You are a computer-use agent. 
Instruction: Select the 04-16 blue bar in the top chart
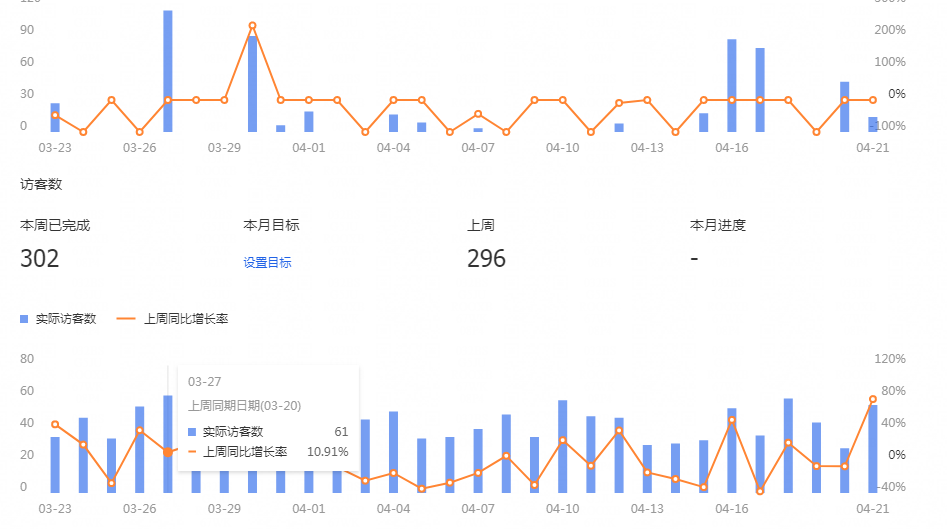click(x=731, y=85)
